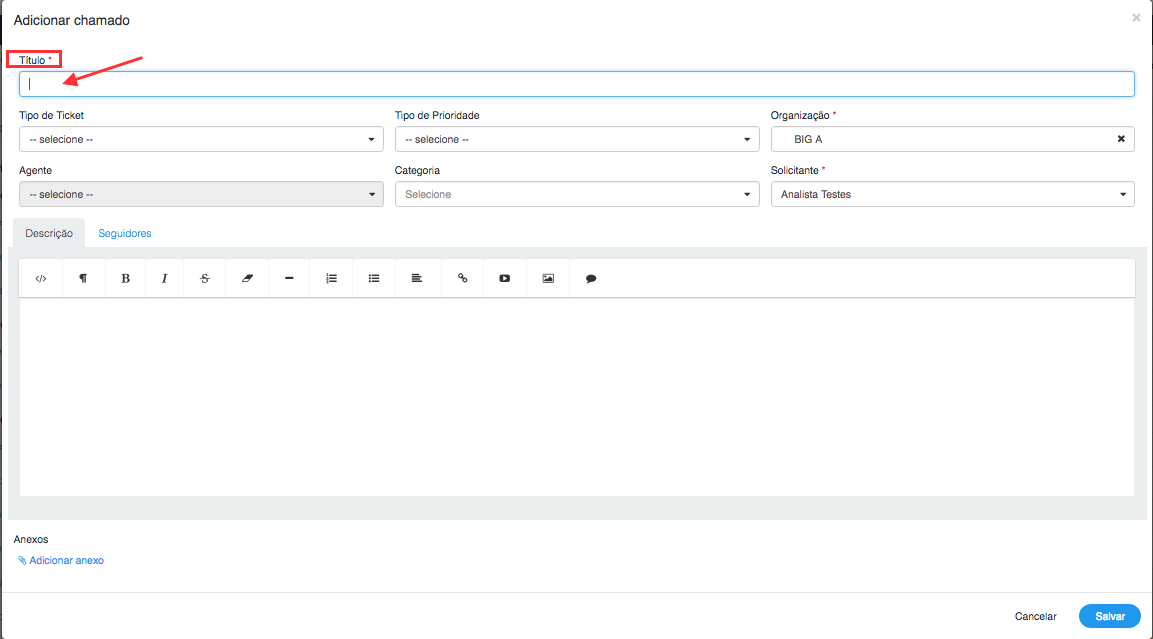1153x639 pixels.
Task: Insert a numbered list in editor
Action: pyautogui.click(x=332, y=279)
